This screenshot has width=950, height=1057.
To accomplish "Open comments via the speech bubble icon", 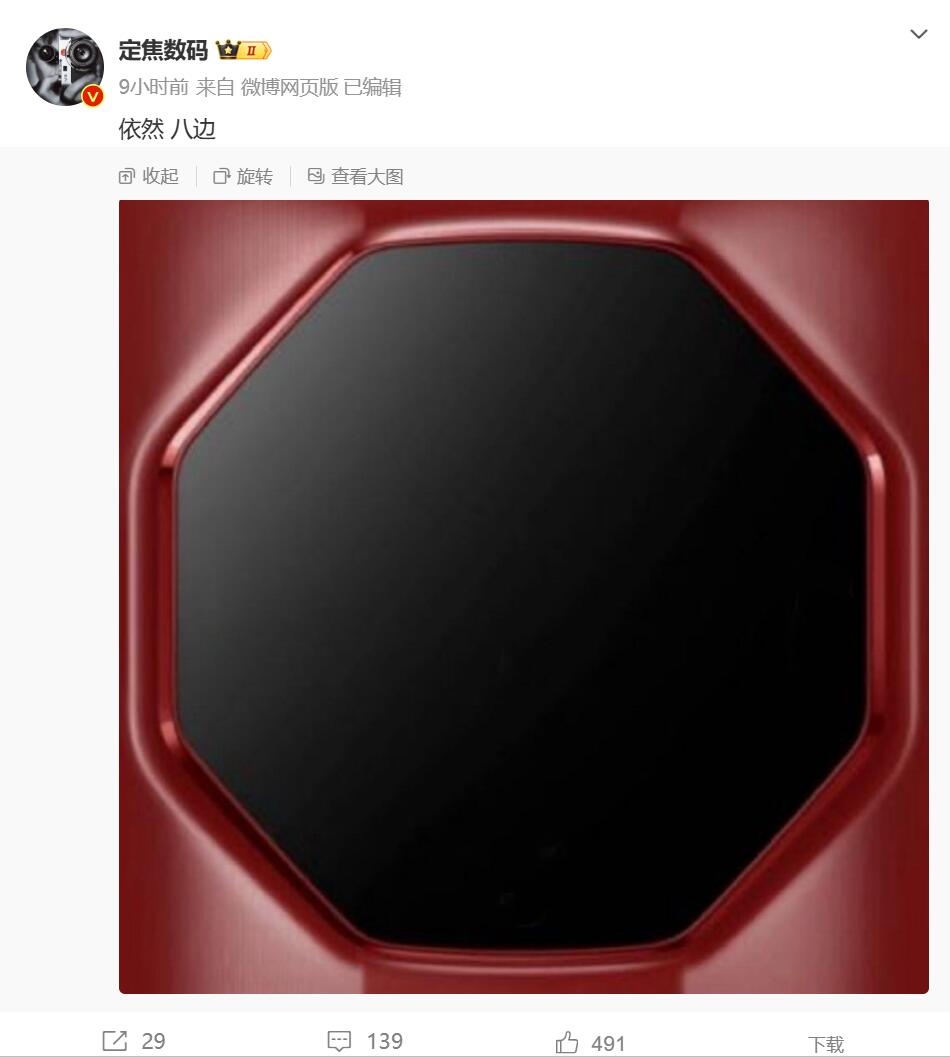I will (x=339, y=1041).
